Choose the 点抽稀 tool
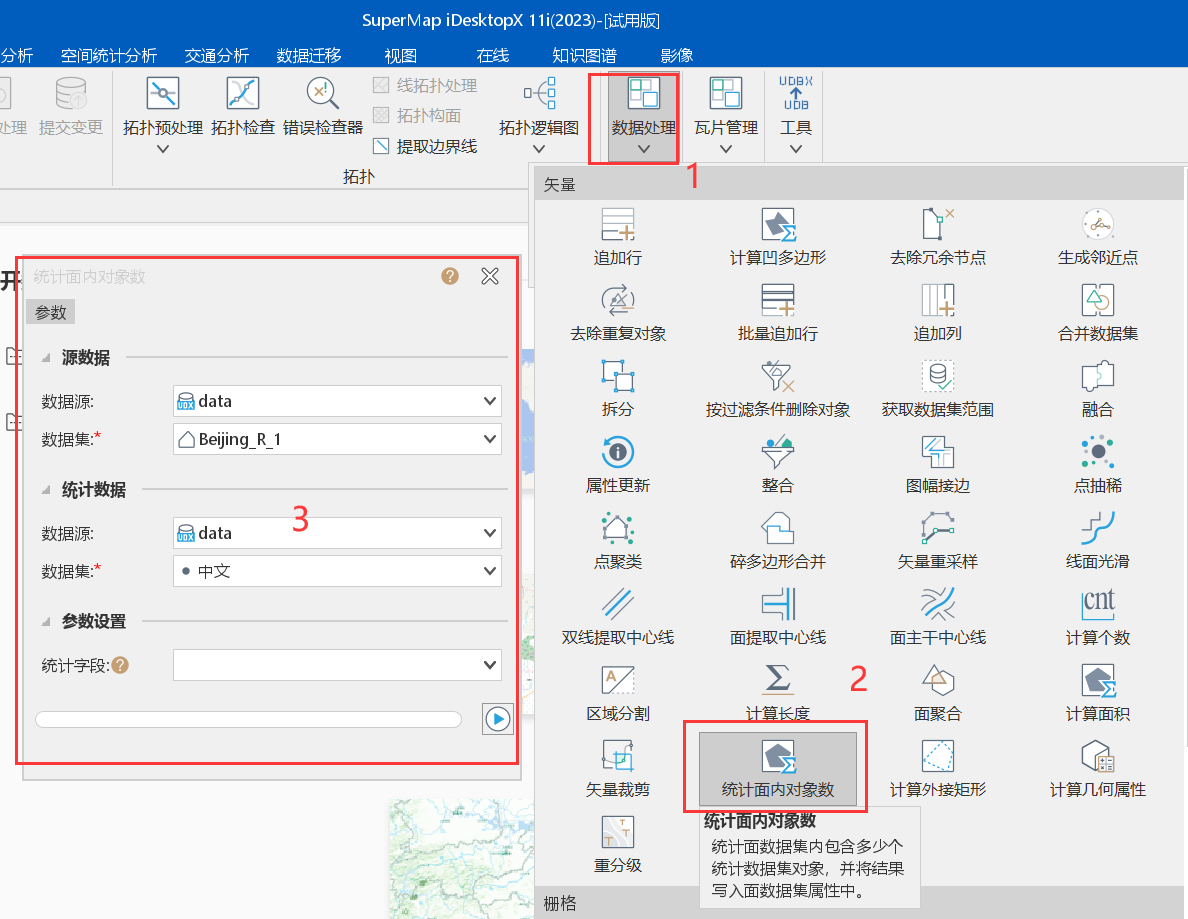 (1098, 464)
